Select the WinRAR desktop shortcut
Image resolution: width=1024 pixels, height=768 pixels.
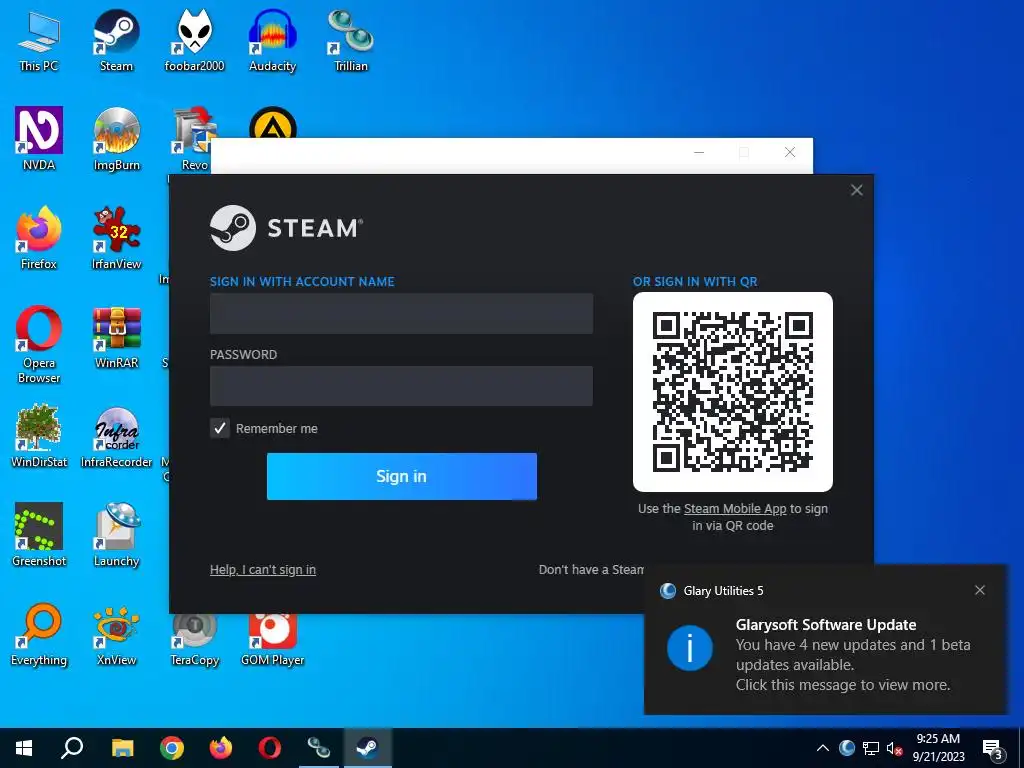coord(116,337)
